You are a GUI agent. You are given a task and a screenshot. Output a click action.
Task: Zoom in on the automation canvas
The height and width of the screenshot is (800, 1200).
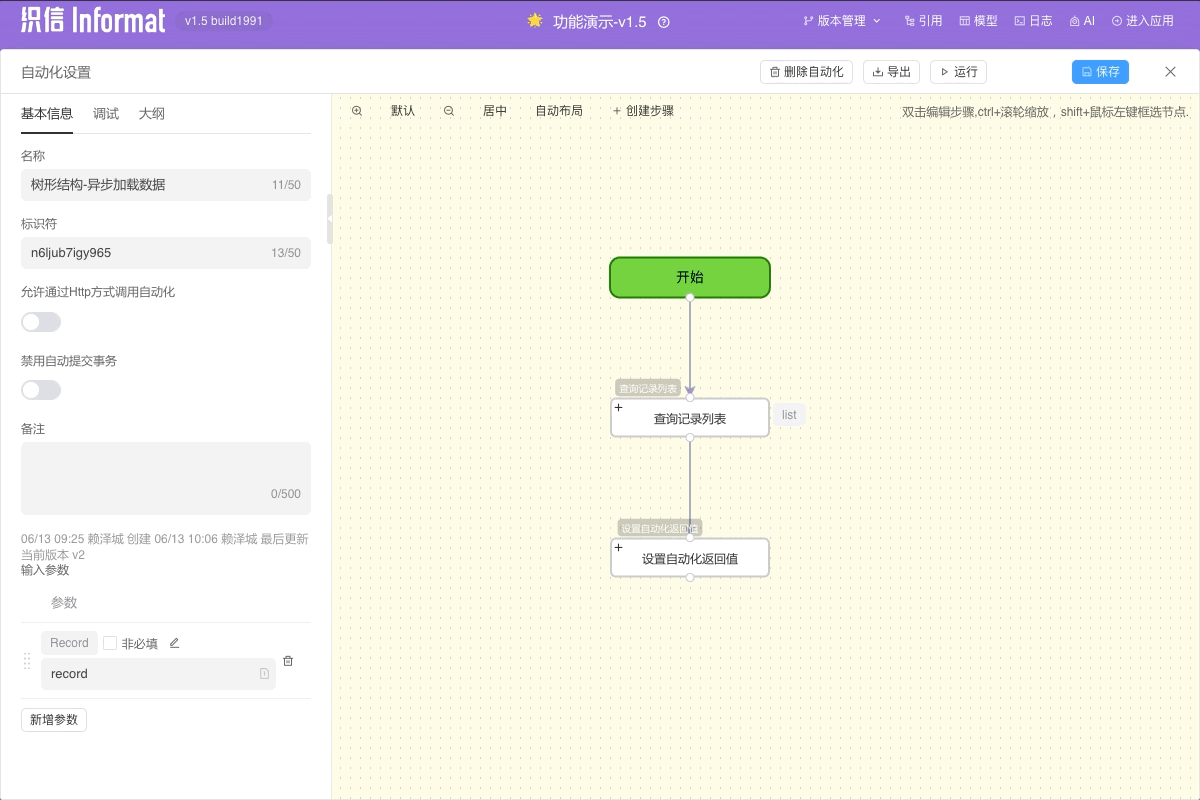coord(357,111)
